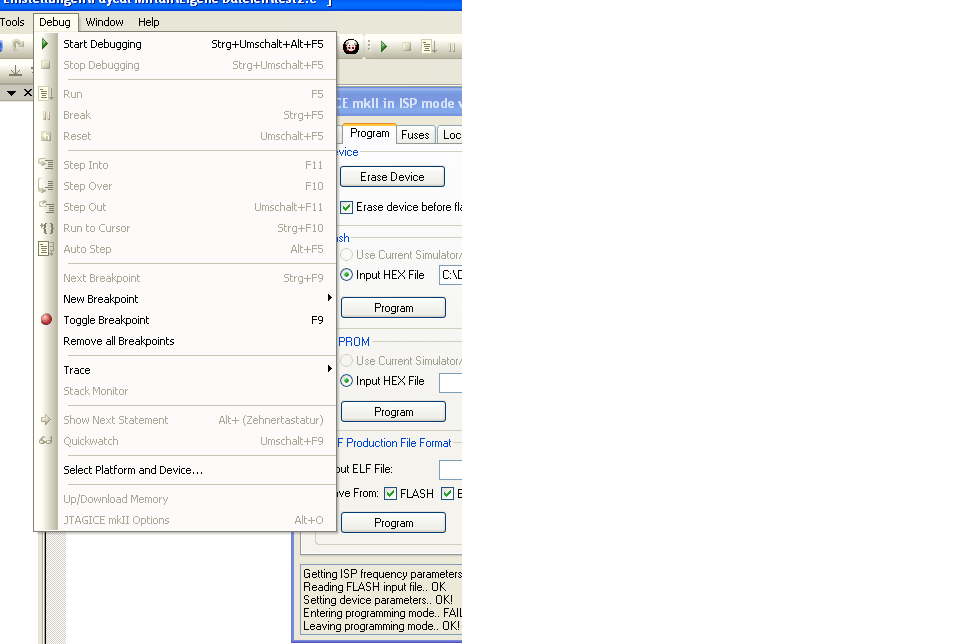Toggle Erase device before flash programming checkbox
Image resolution: width=960 pixels, height=644 pixels.
347,208
